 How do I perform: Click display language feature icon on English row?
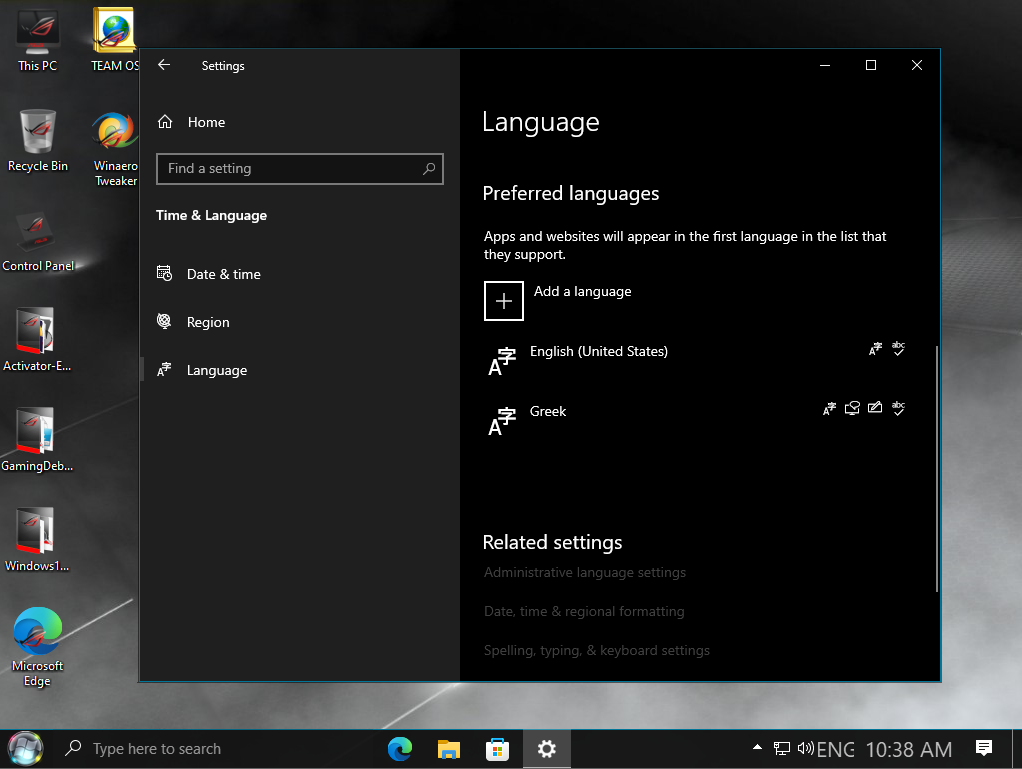875,349
